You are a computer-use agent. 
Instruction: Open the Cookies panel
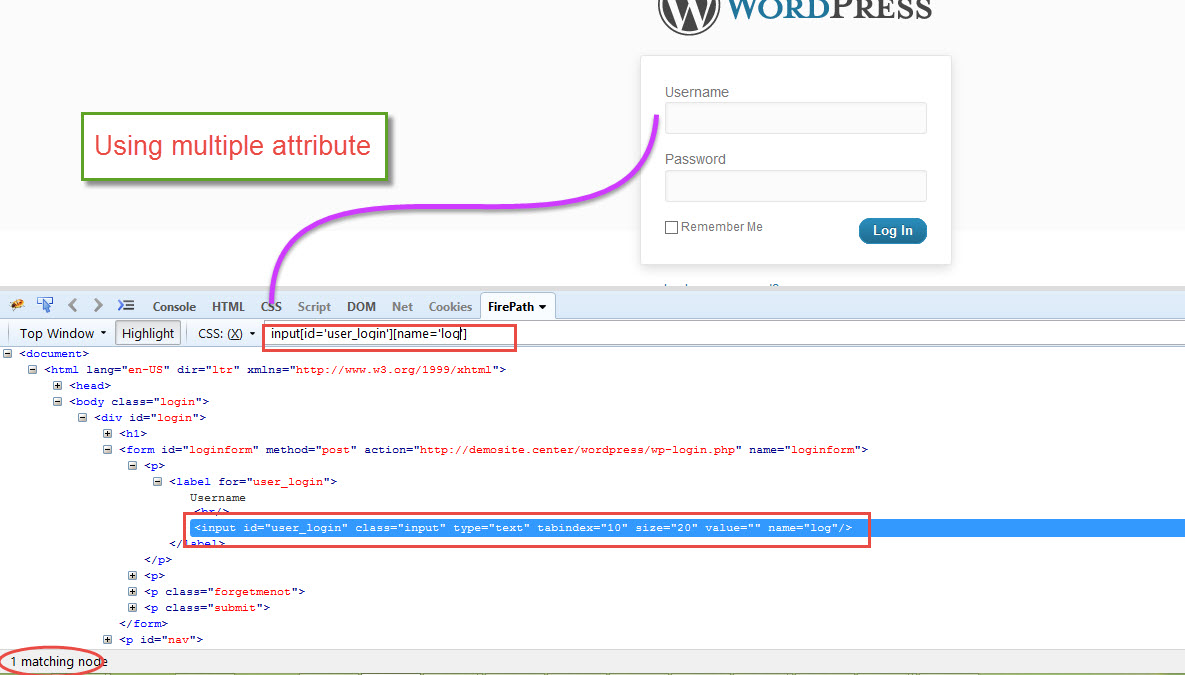tap(450, 306)
